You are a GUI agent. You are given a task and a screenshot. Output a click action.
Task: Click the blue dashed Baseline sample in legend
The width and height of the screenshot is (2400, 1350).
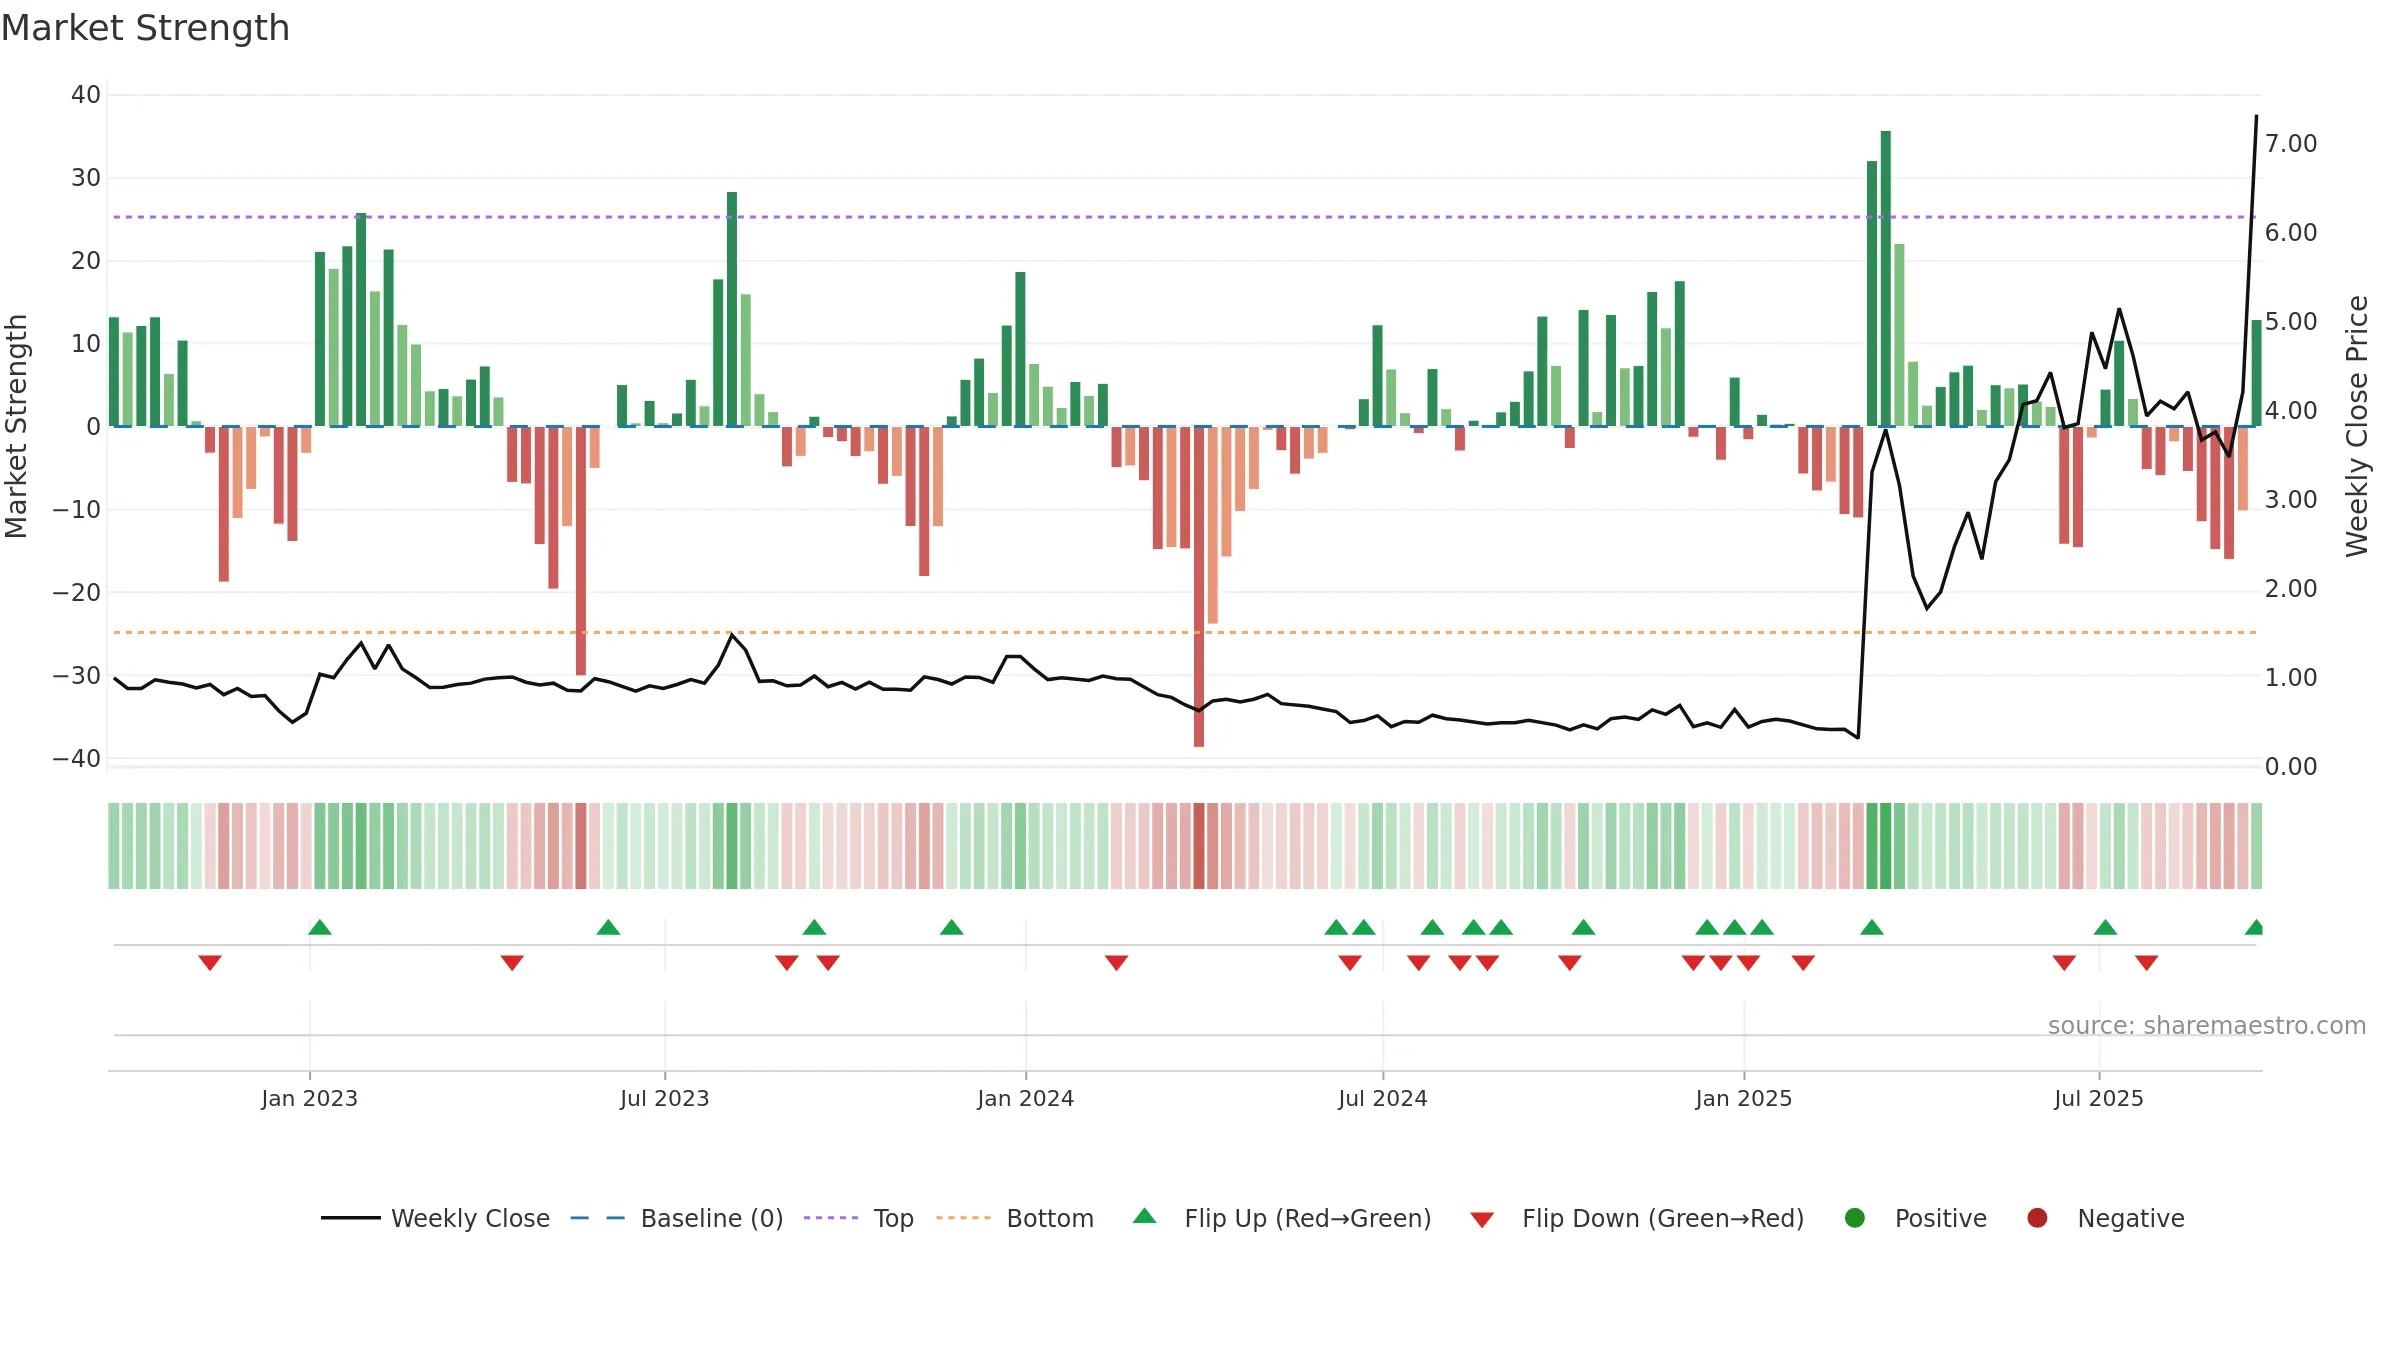click(598, 1218)
